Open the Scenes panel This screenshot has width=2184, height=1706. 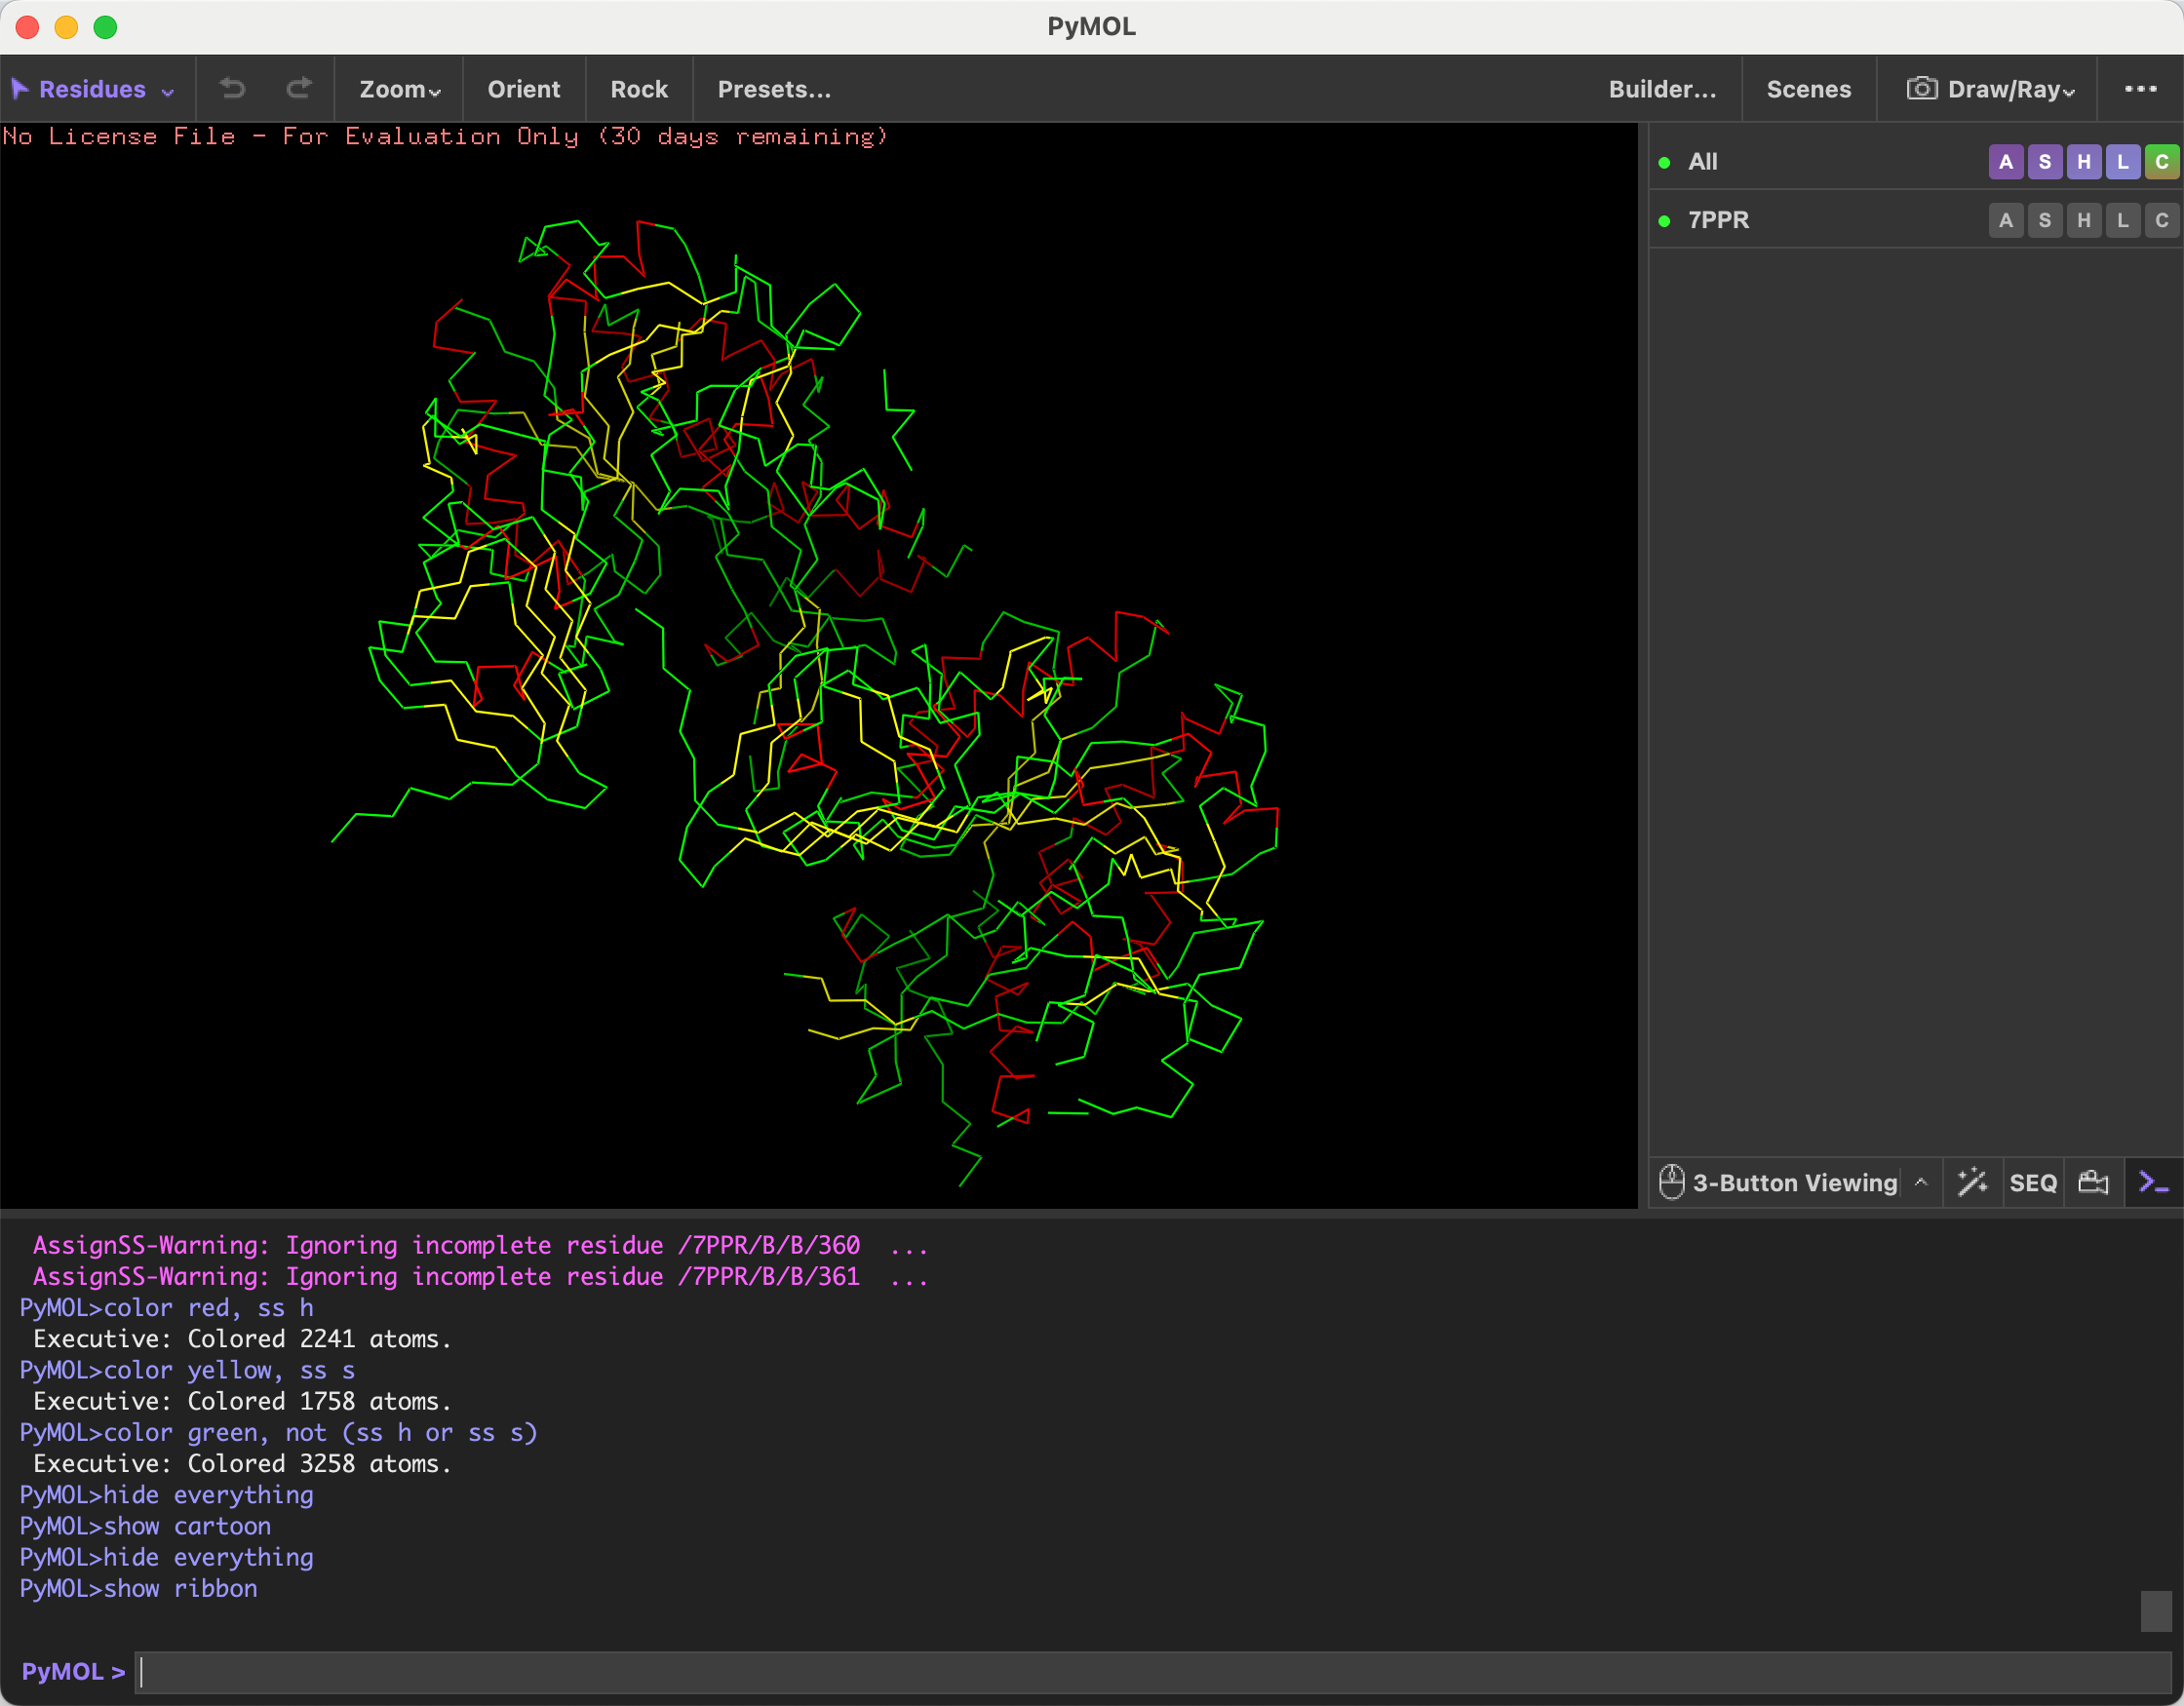click(1808, 89)
